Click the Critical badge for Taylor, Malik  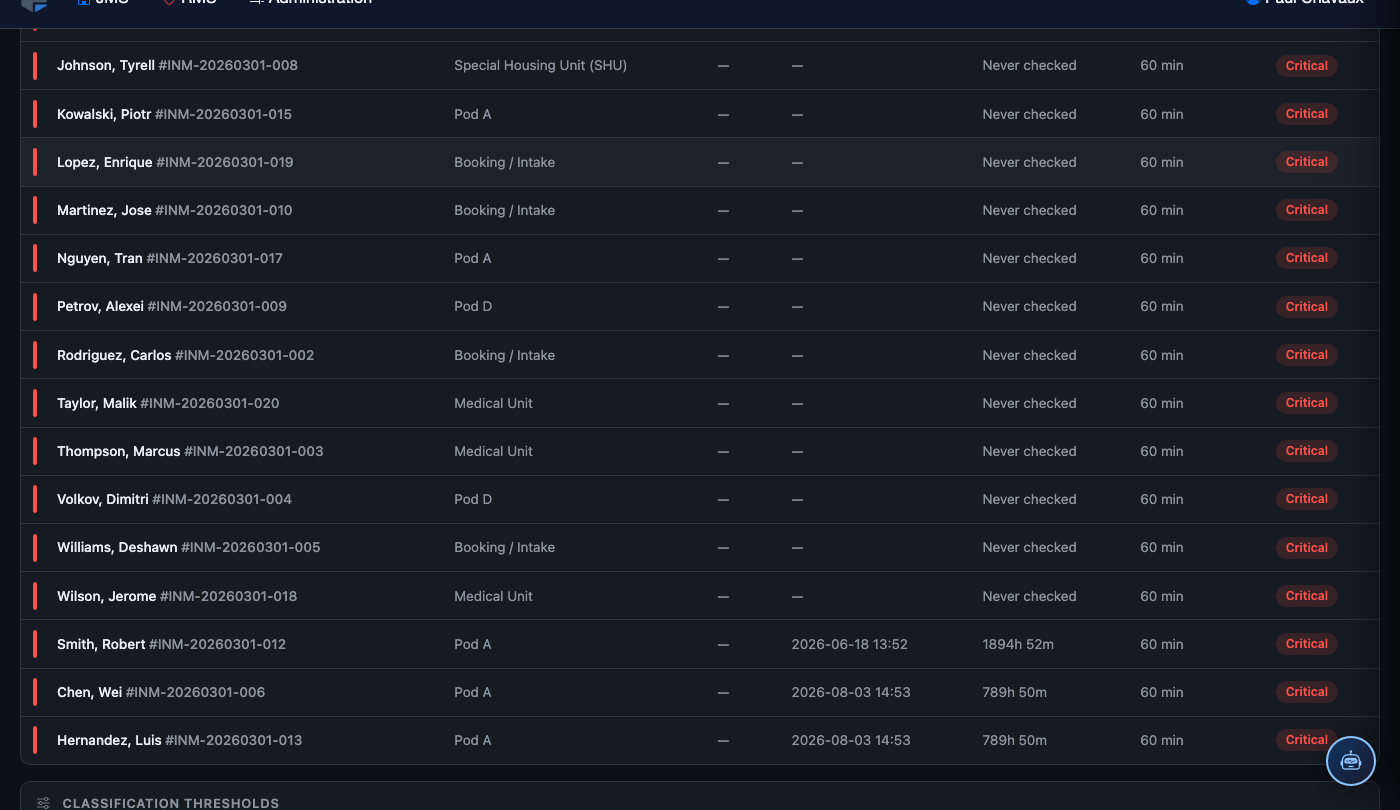1306,403
